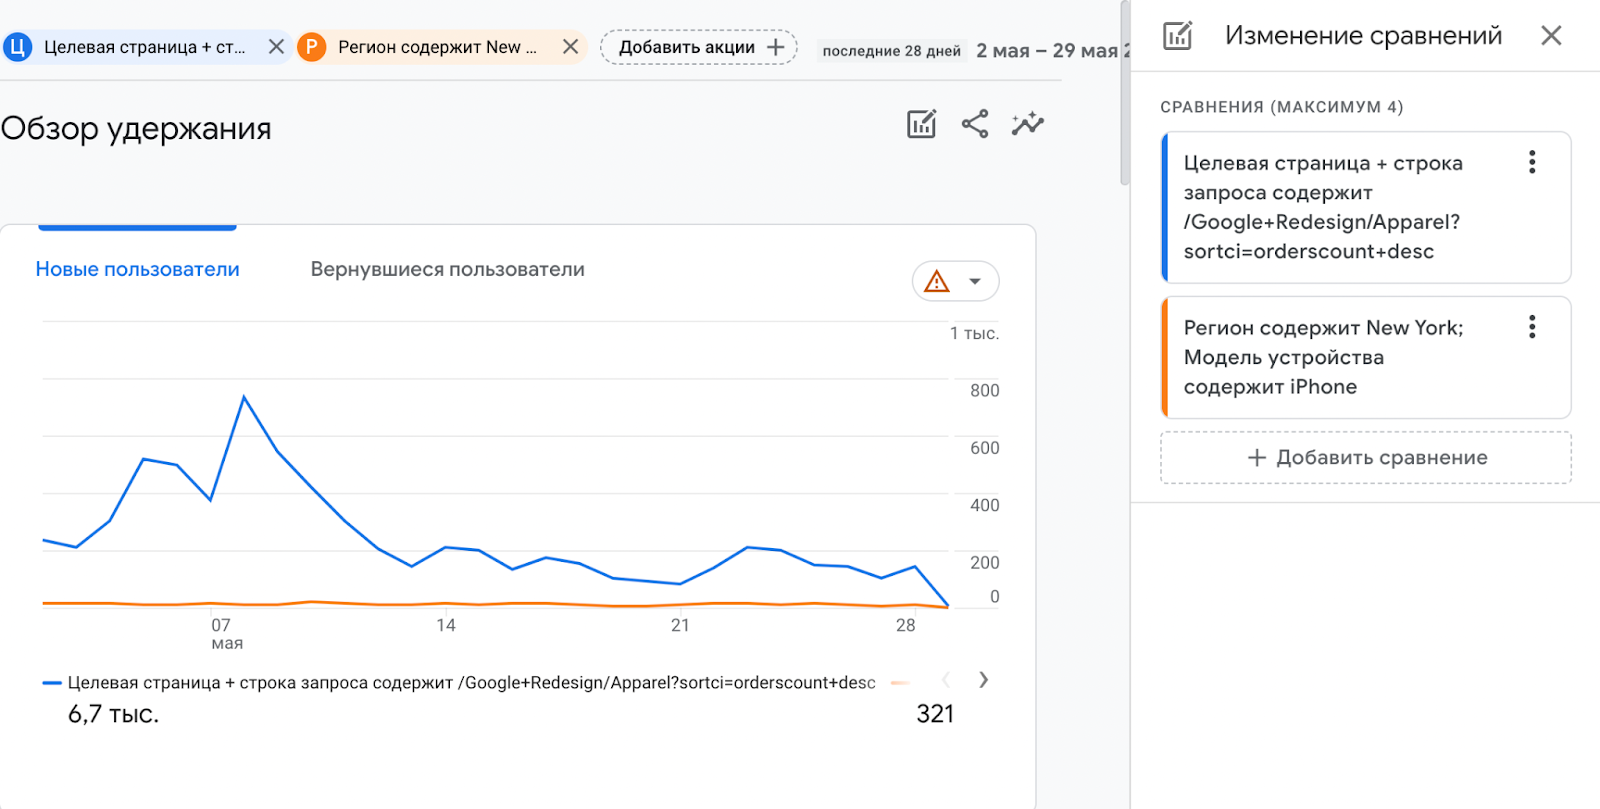This screenshot has height=809, width=1600.
Task: Open the последние 28 дней date range
Action: [891, 51]
